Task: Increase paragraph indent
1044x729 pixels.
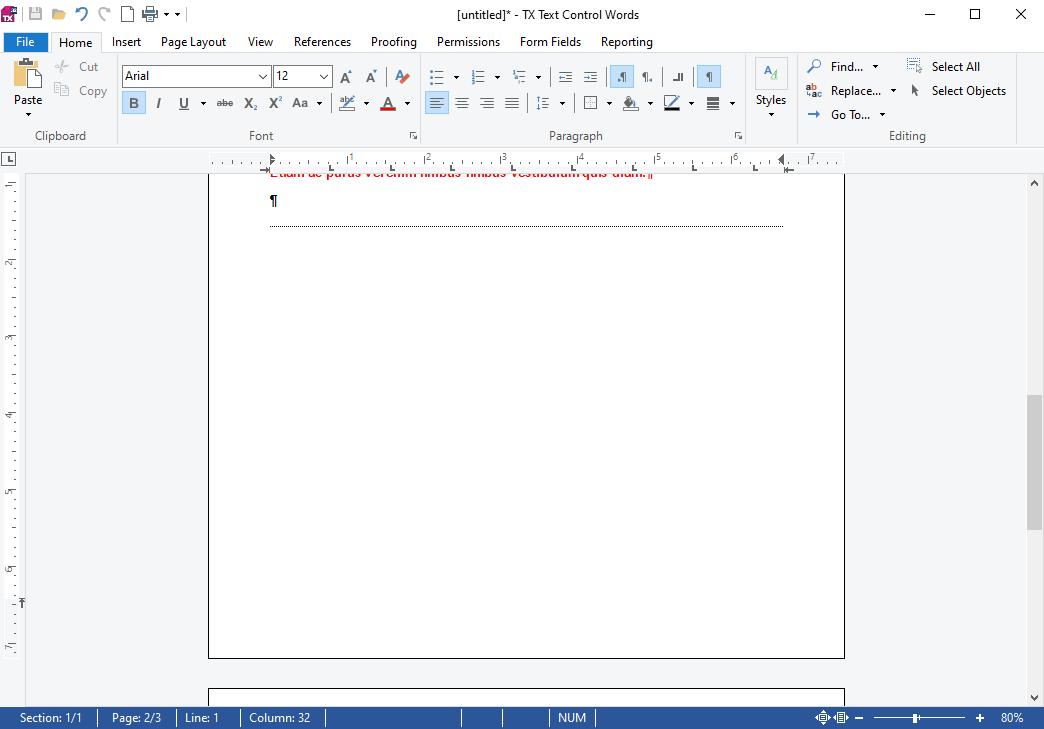Action: 590,77
